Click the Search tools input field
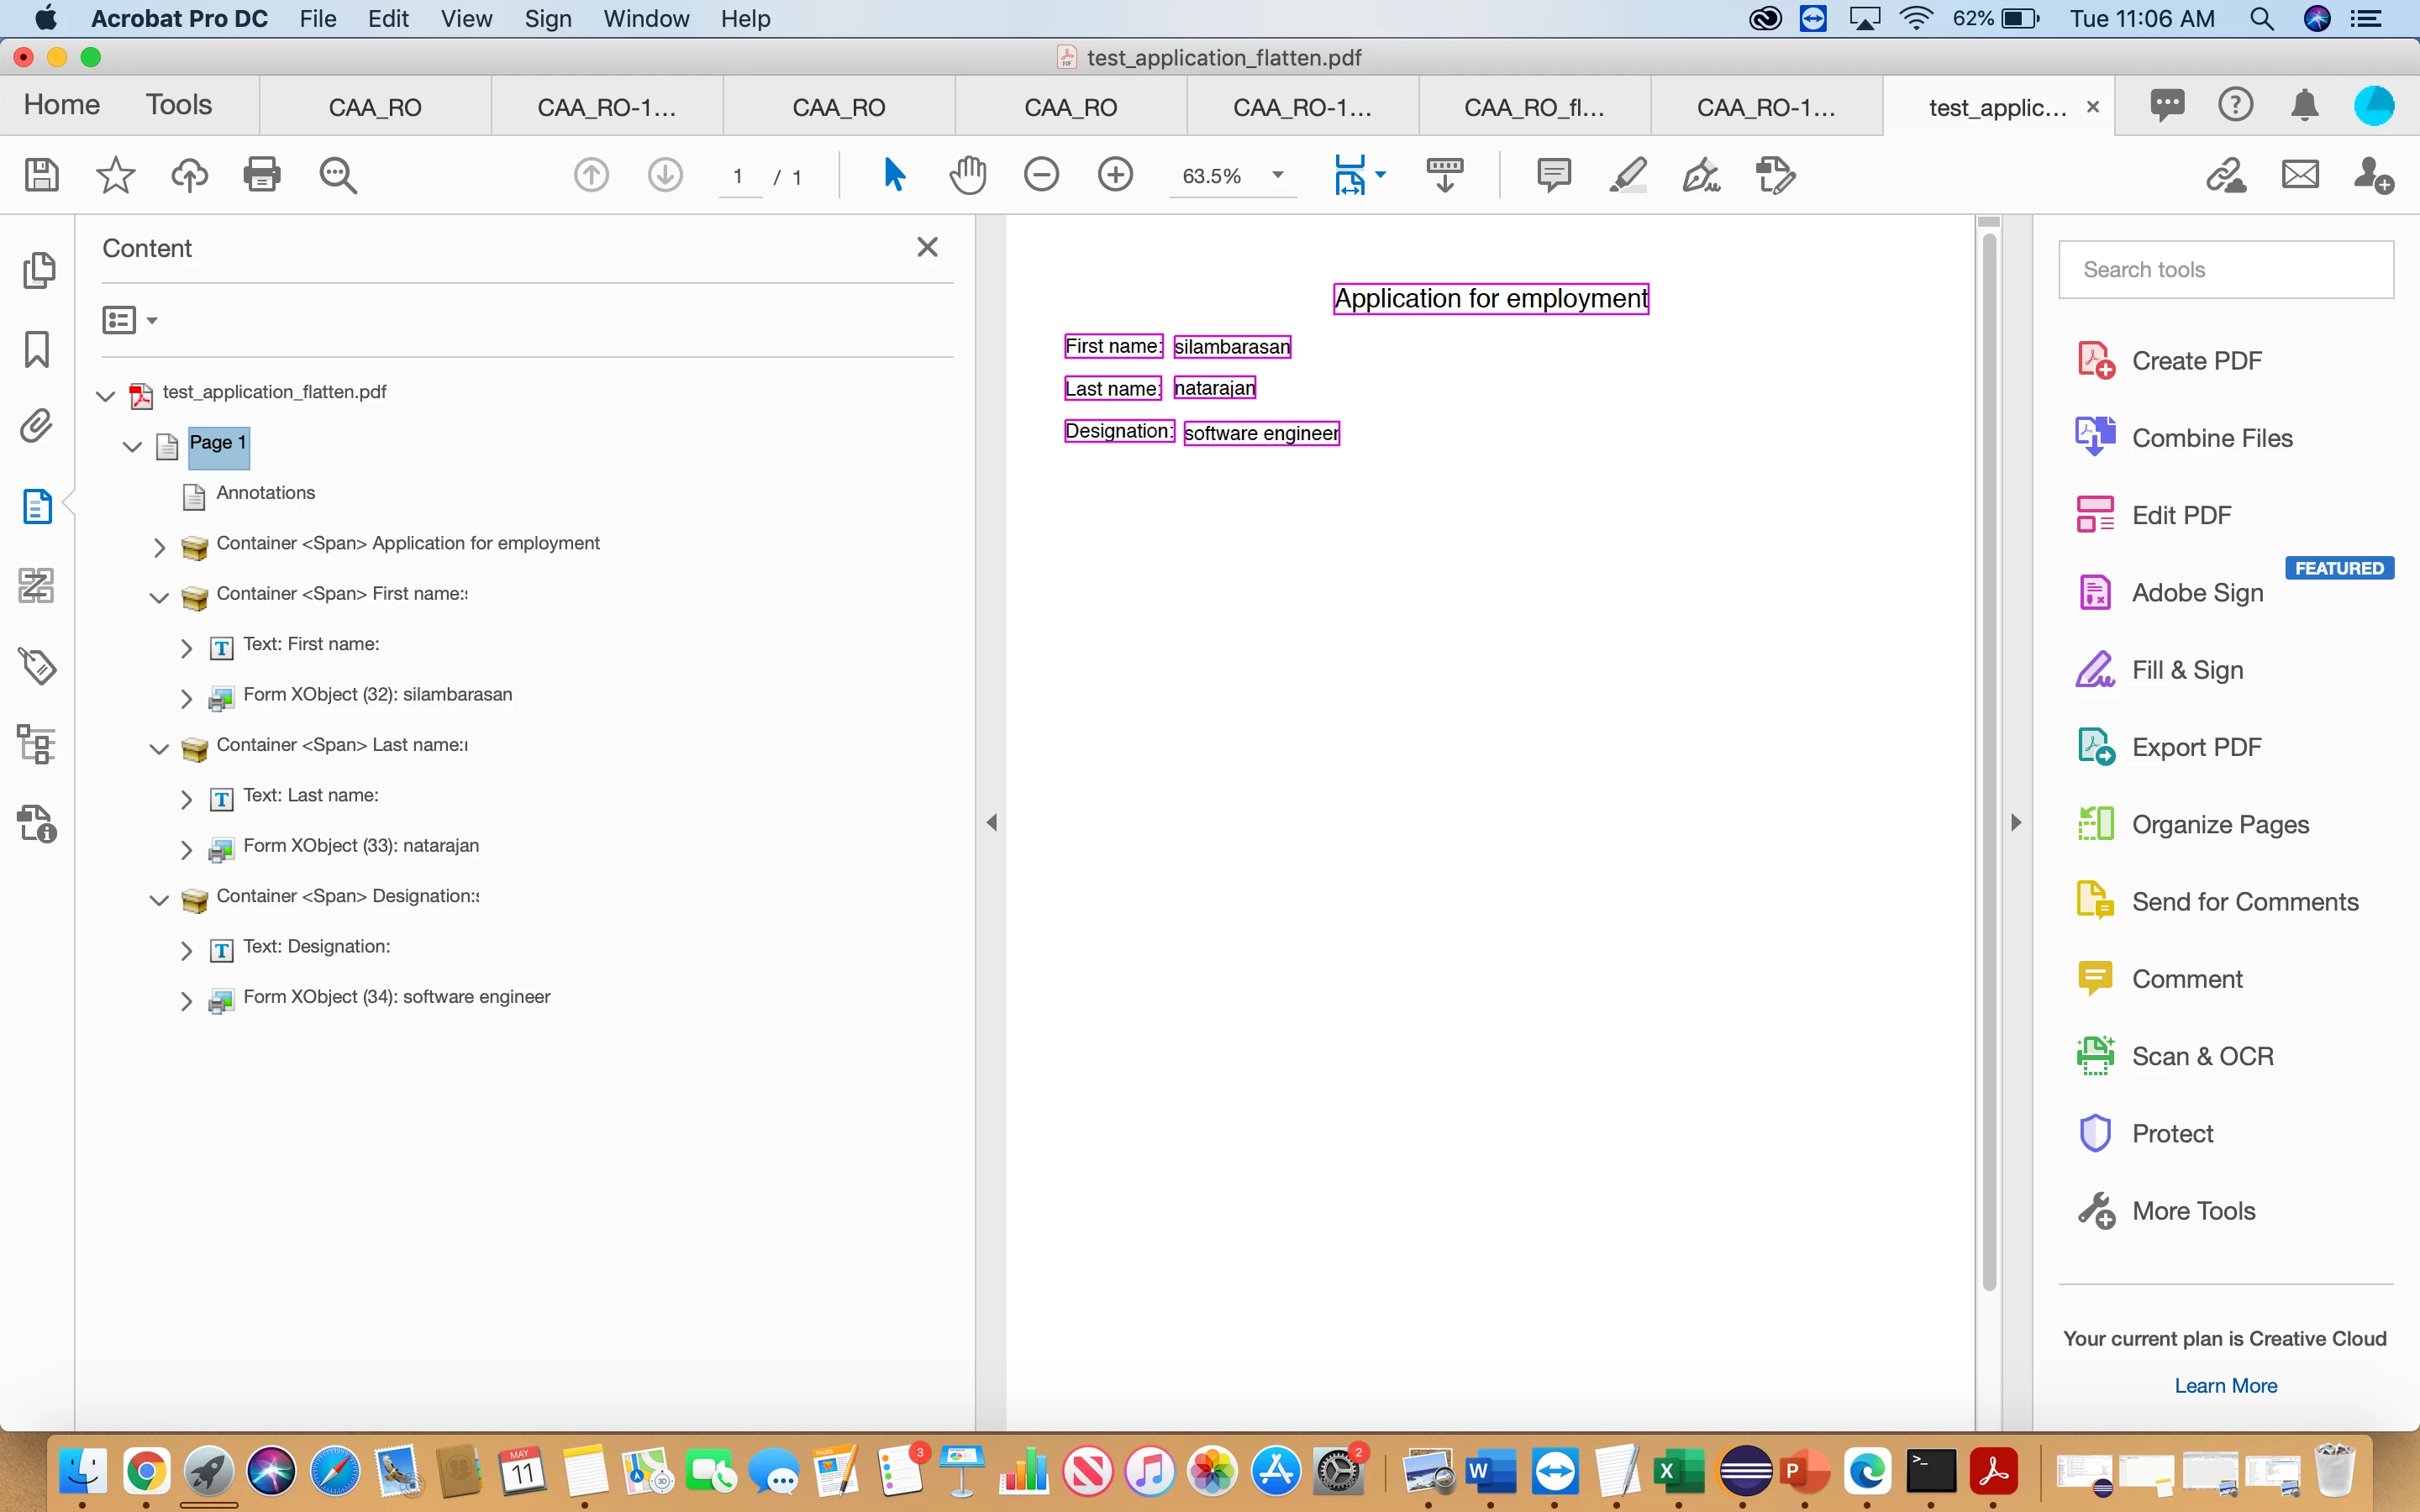2420x1512 pixels. coord(2226,269)
